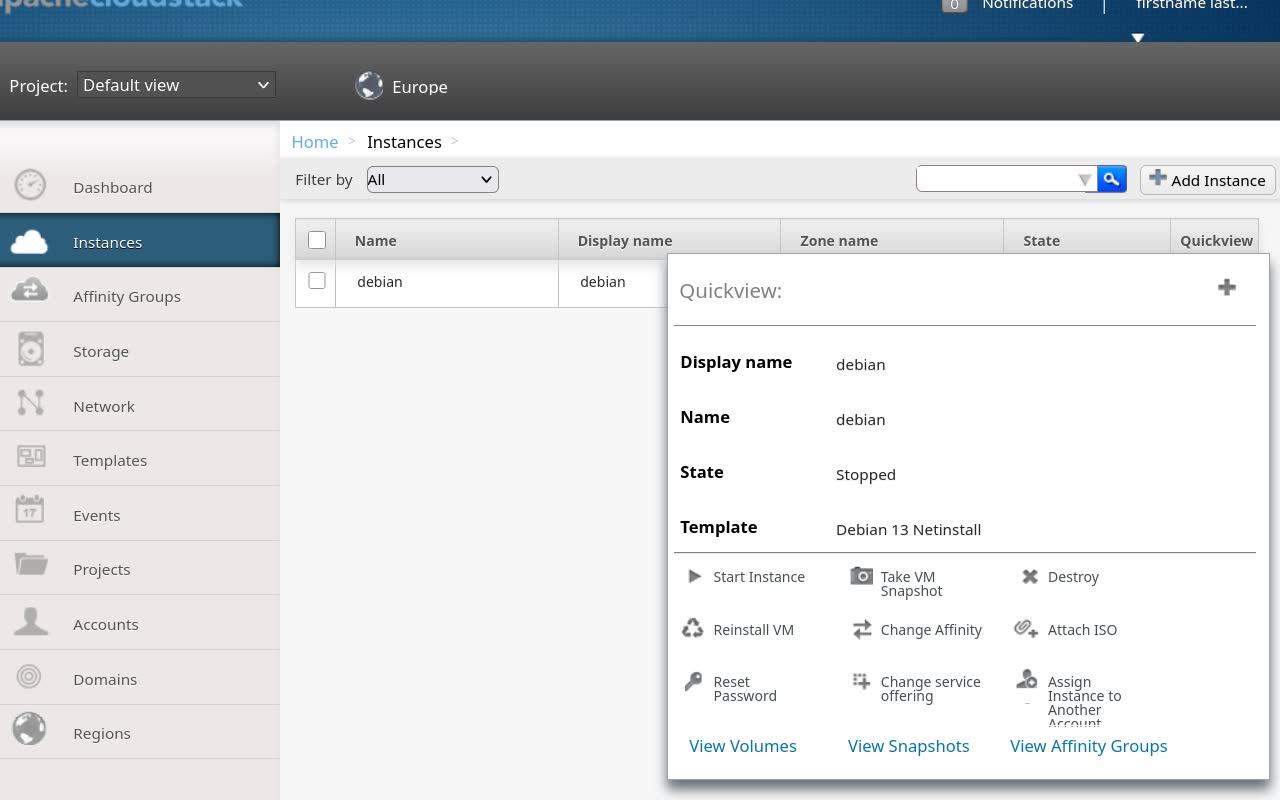Viewport: 1280px width, 800px height.
Task: Click the Add Instance button
Action: pyautogui.click(x=1207, y=180)
